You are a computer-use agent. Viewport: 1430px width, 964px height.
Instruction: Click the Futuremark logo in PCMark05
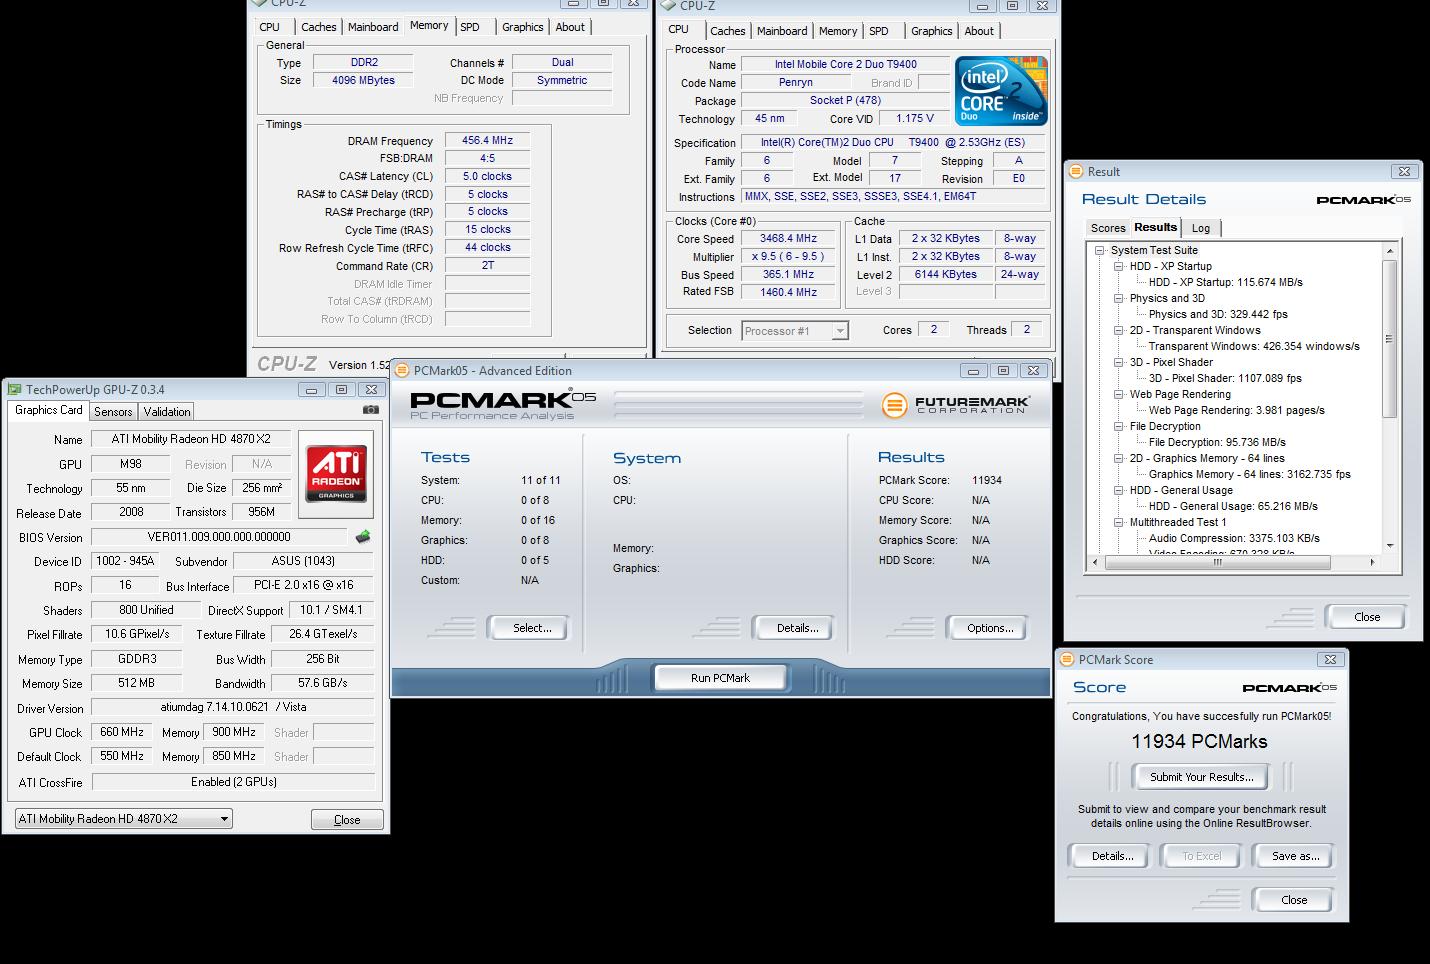point(955,404)
